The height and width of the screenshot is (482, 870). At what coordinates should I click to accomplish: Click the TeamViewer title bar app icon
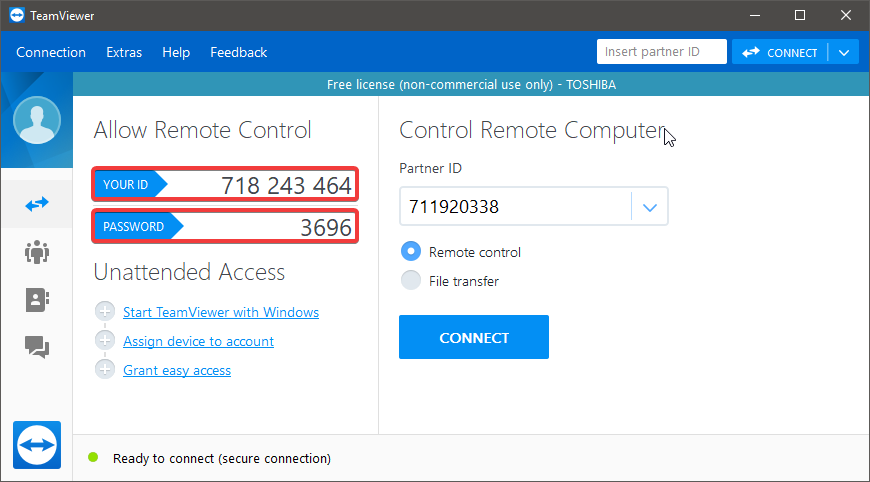click(17, 15)
